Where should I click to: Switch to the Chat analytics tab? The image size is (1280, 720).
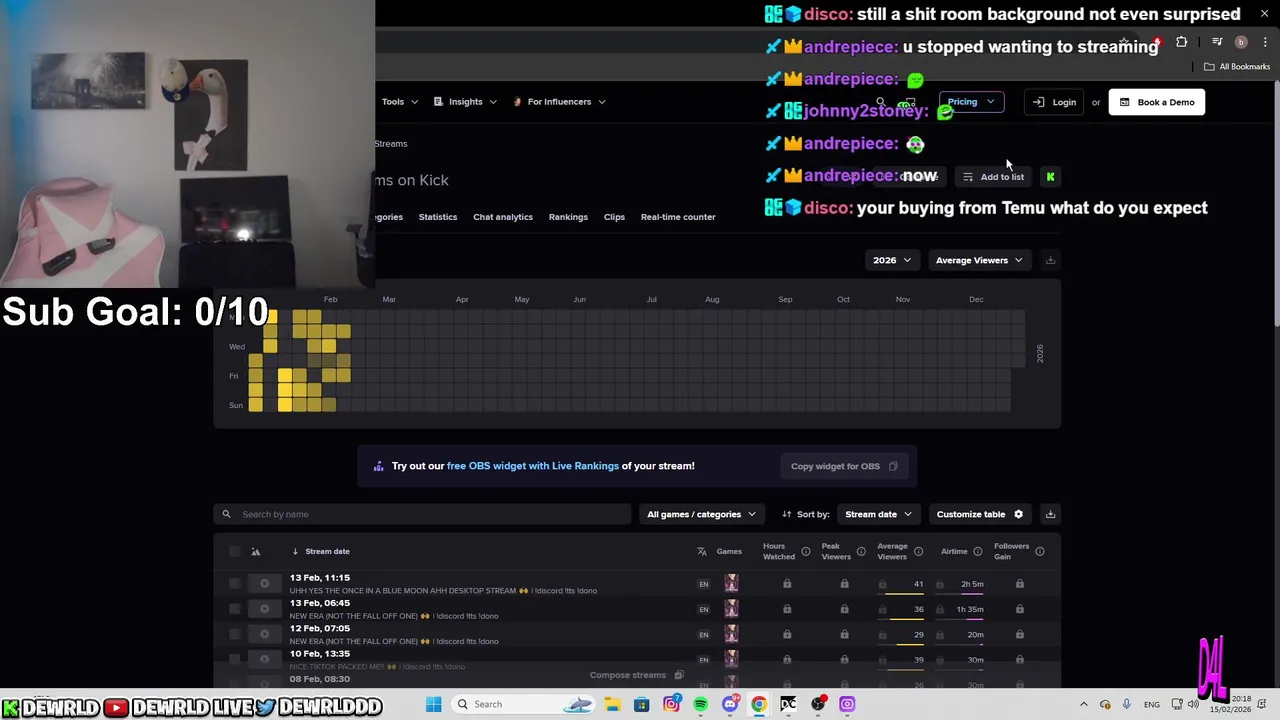point(503,217)
